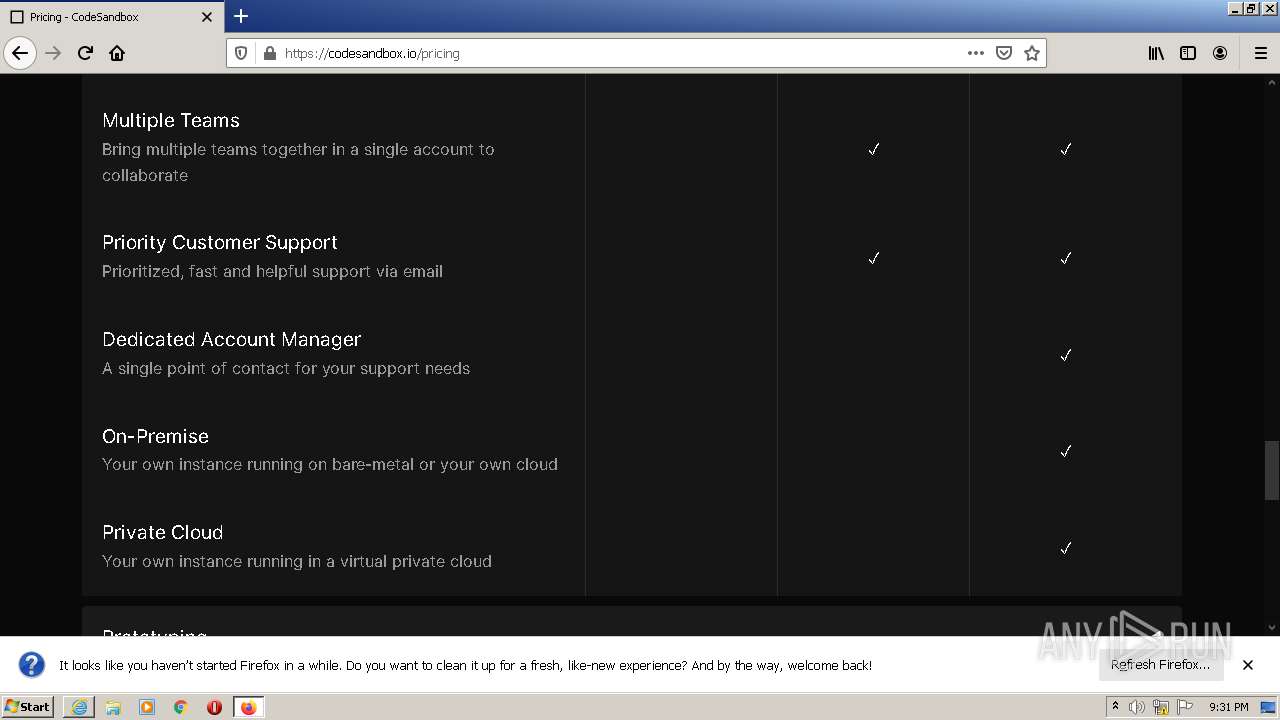1280x720 pixels.
Task: Open the Windows Start menu
Action: (28, 707)
